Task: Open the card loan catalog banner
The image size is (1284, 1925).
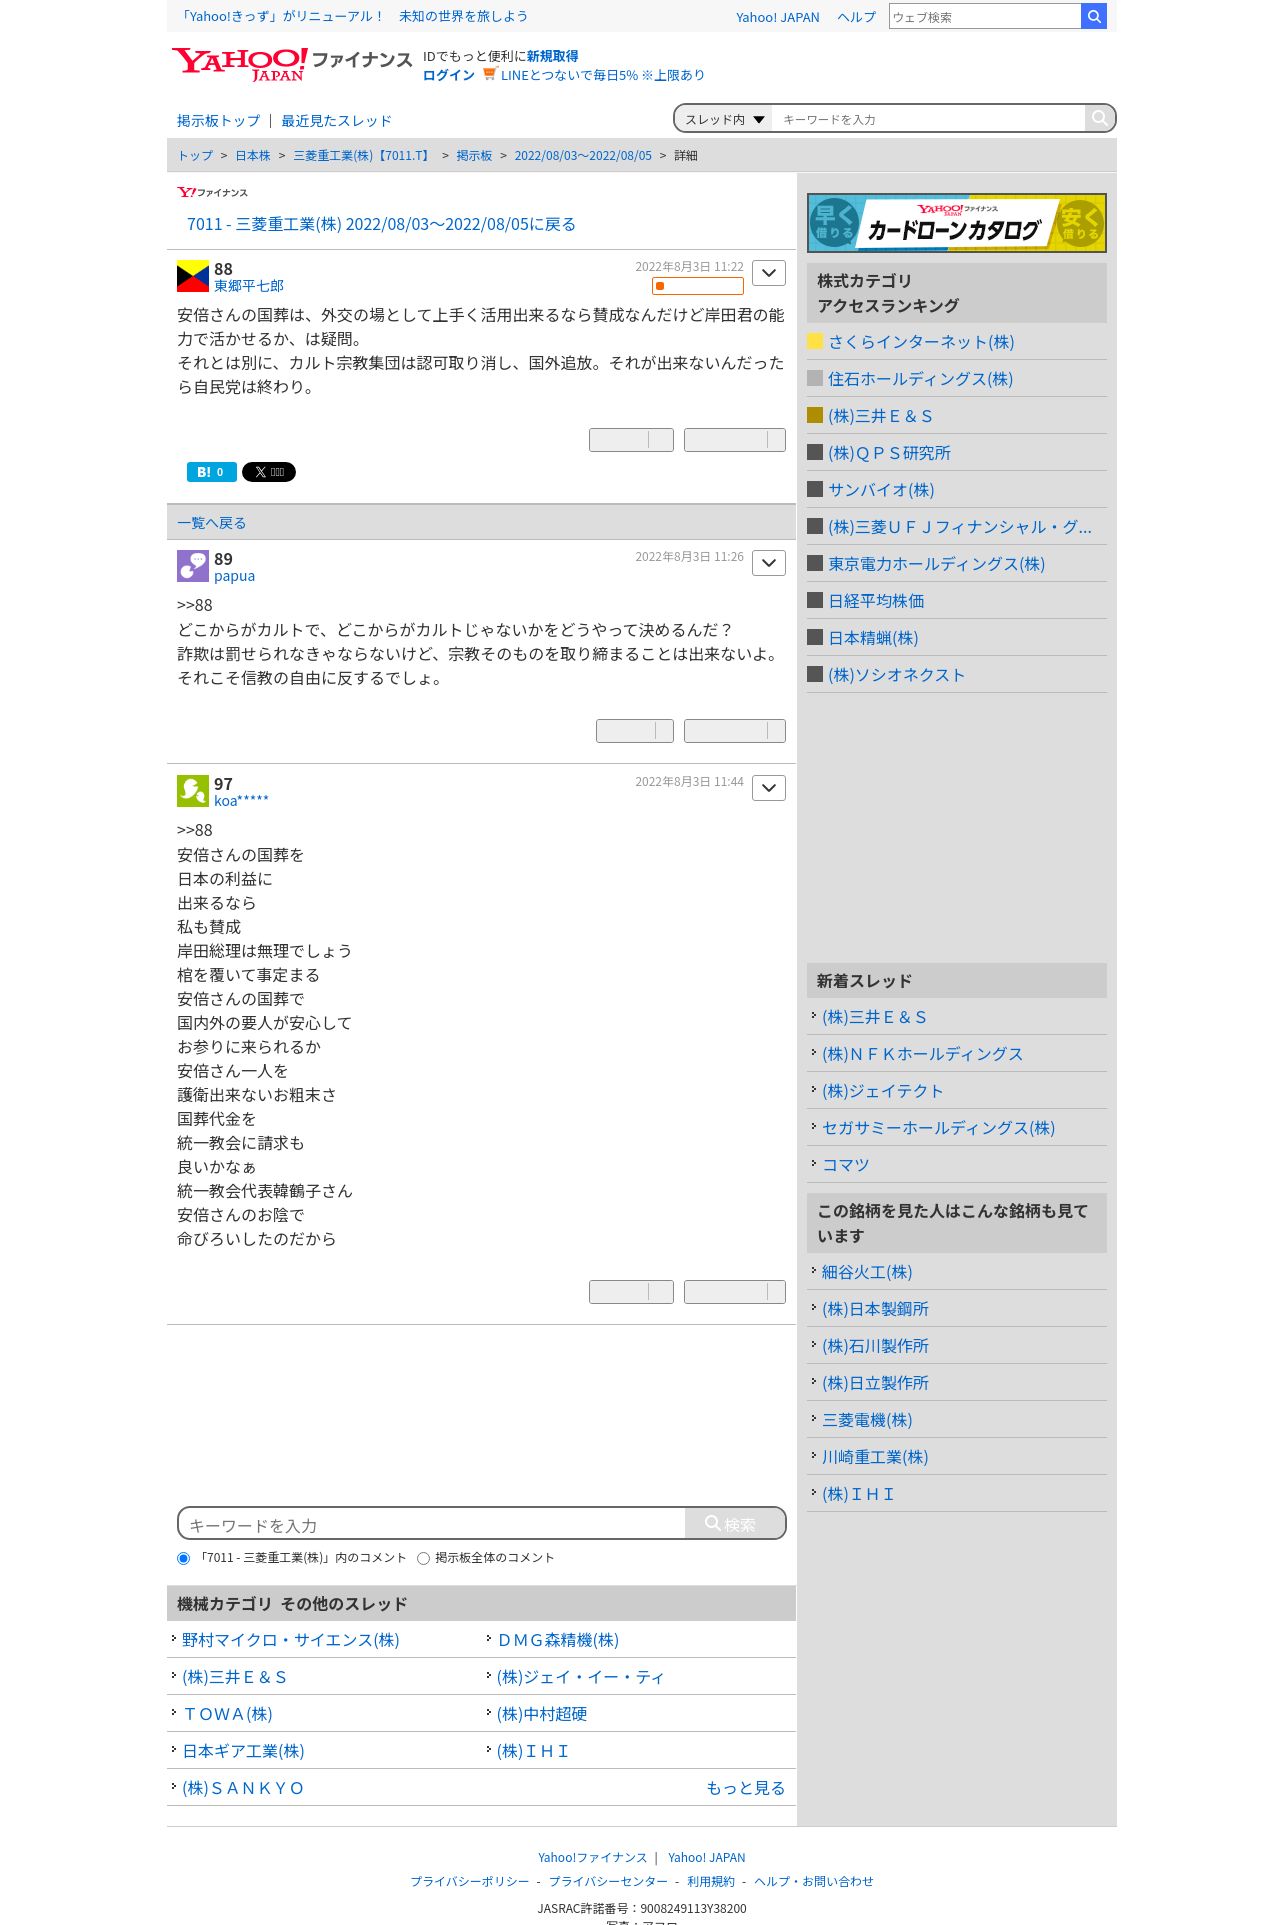Action: tap(957, 223)
